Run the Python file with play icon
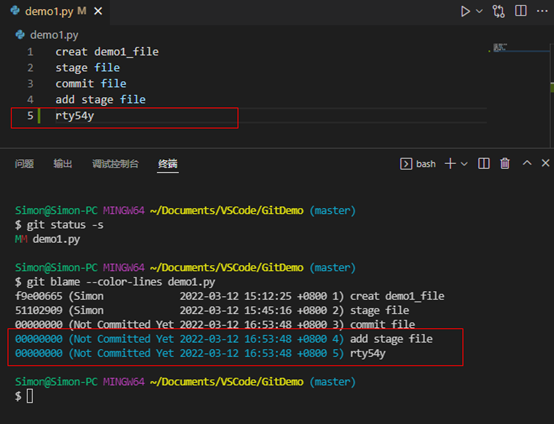Screen dimensions: 554x424 [x=465, y=11]
